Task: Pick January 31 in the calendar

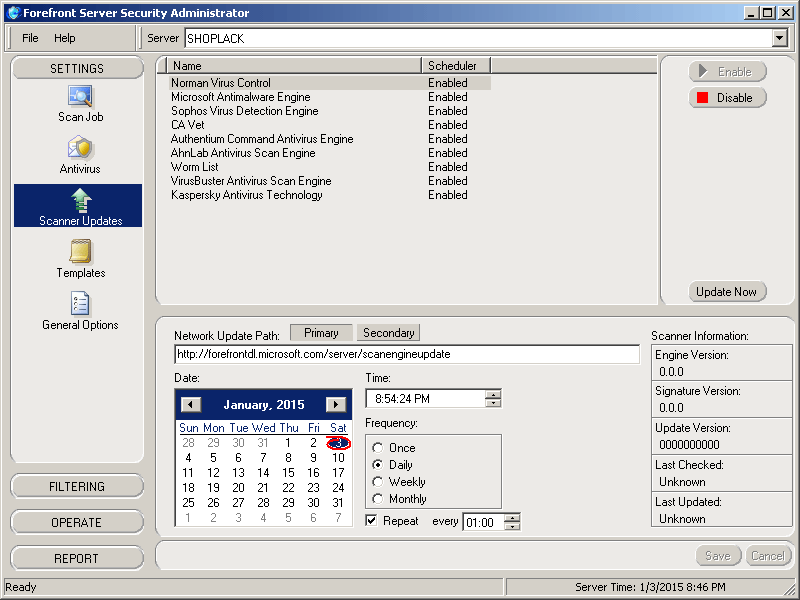Action: point(338,503)
